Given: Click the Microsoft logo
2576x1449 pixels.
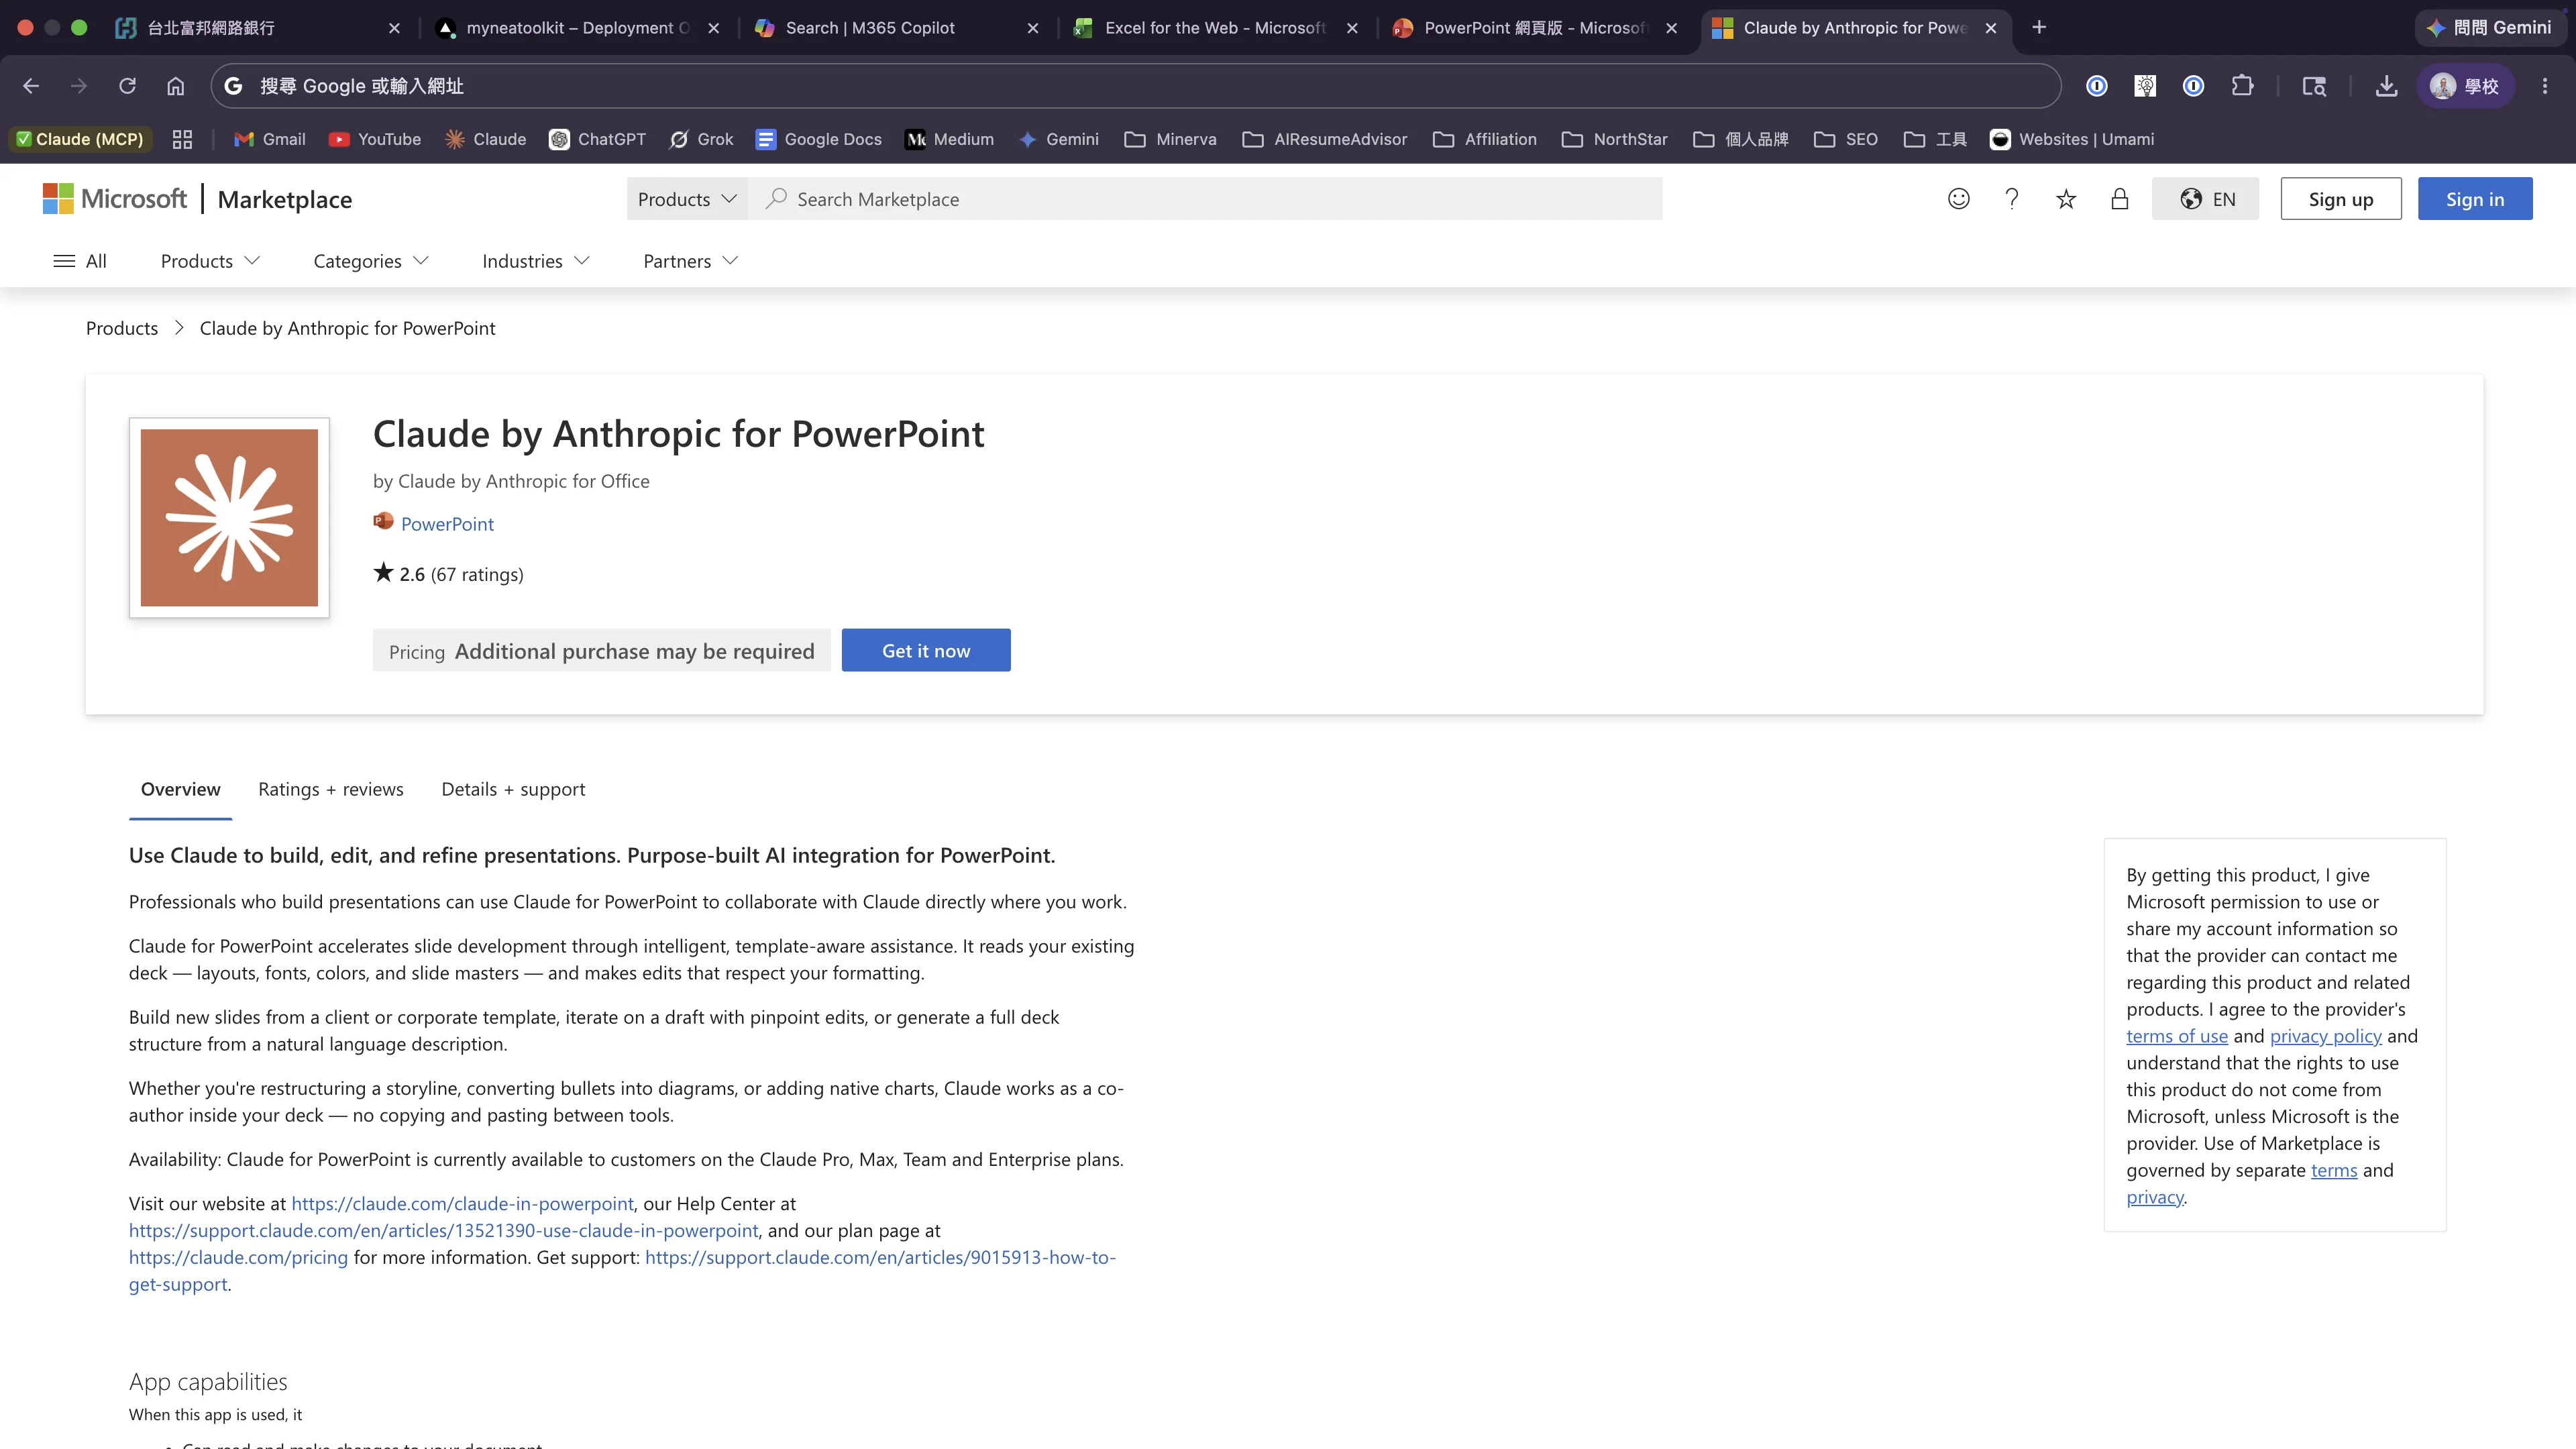Looking at the screenshot, I should click(115, 199).
